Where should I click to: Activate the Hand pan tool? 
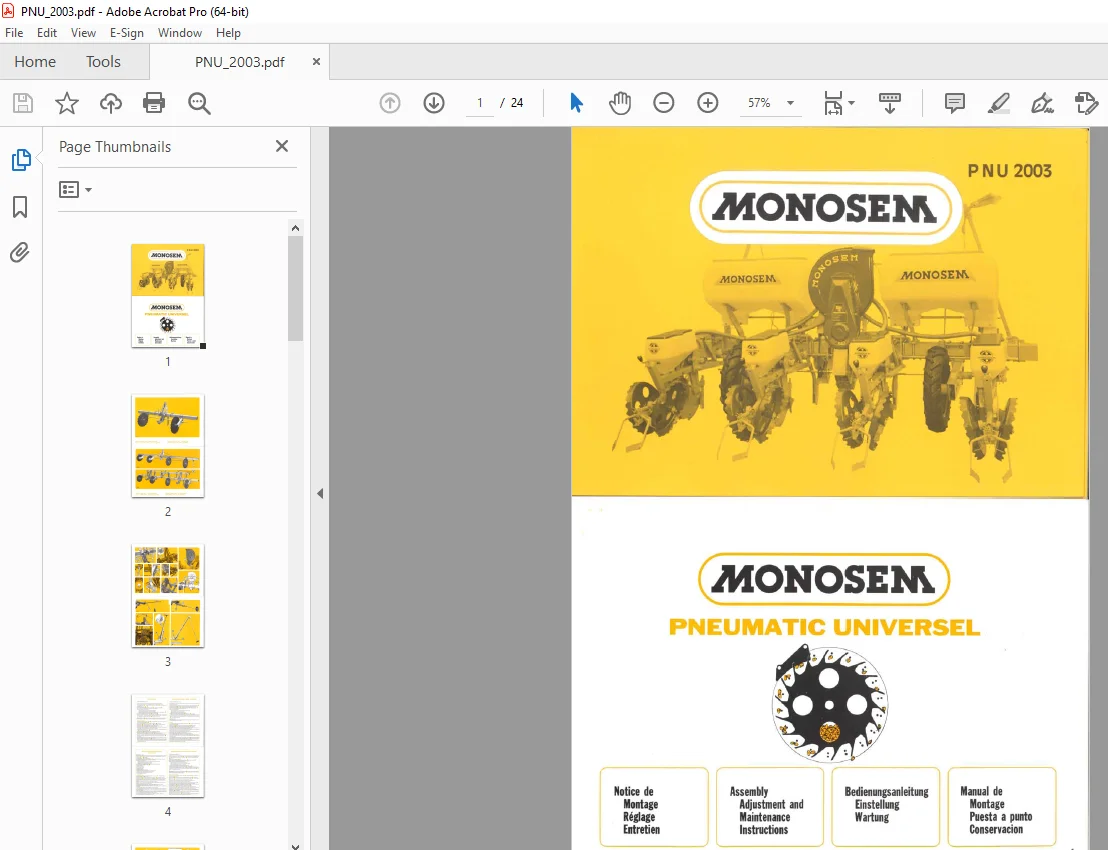(x=620, y=103)
